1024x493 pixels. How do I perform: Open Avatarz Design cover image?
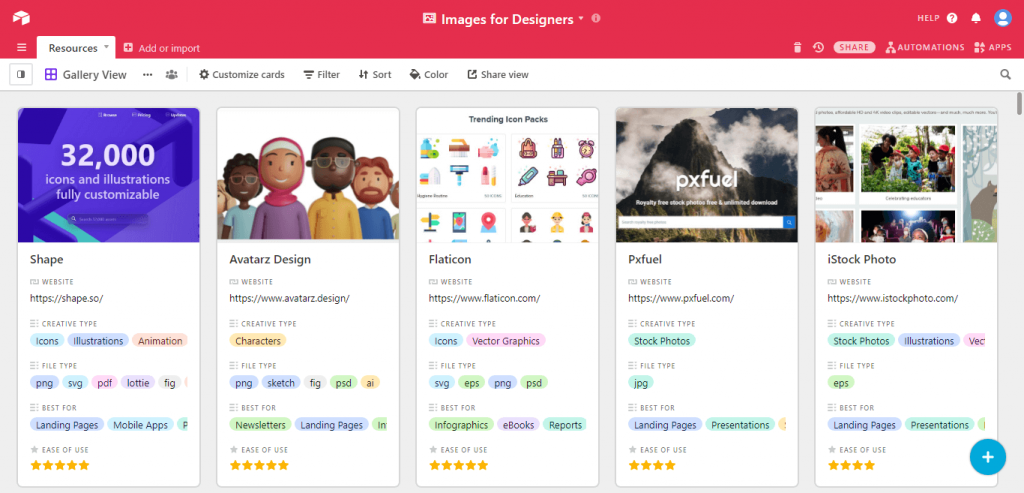308,175
